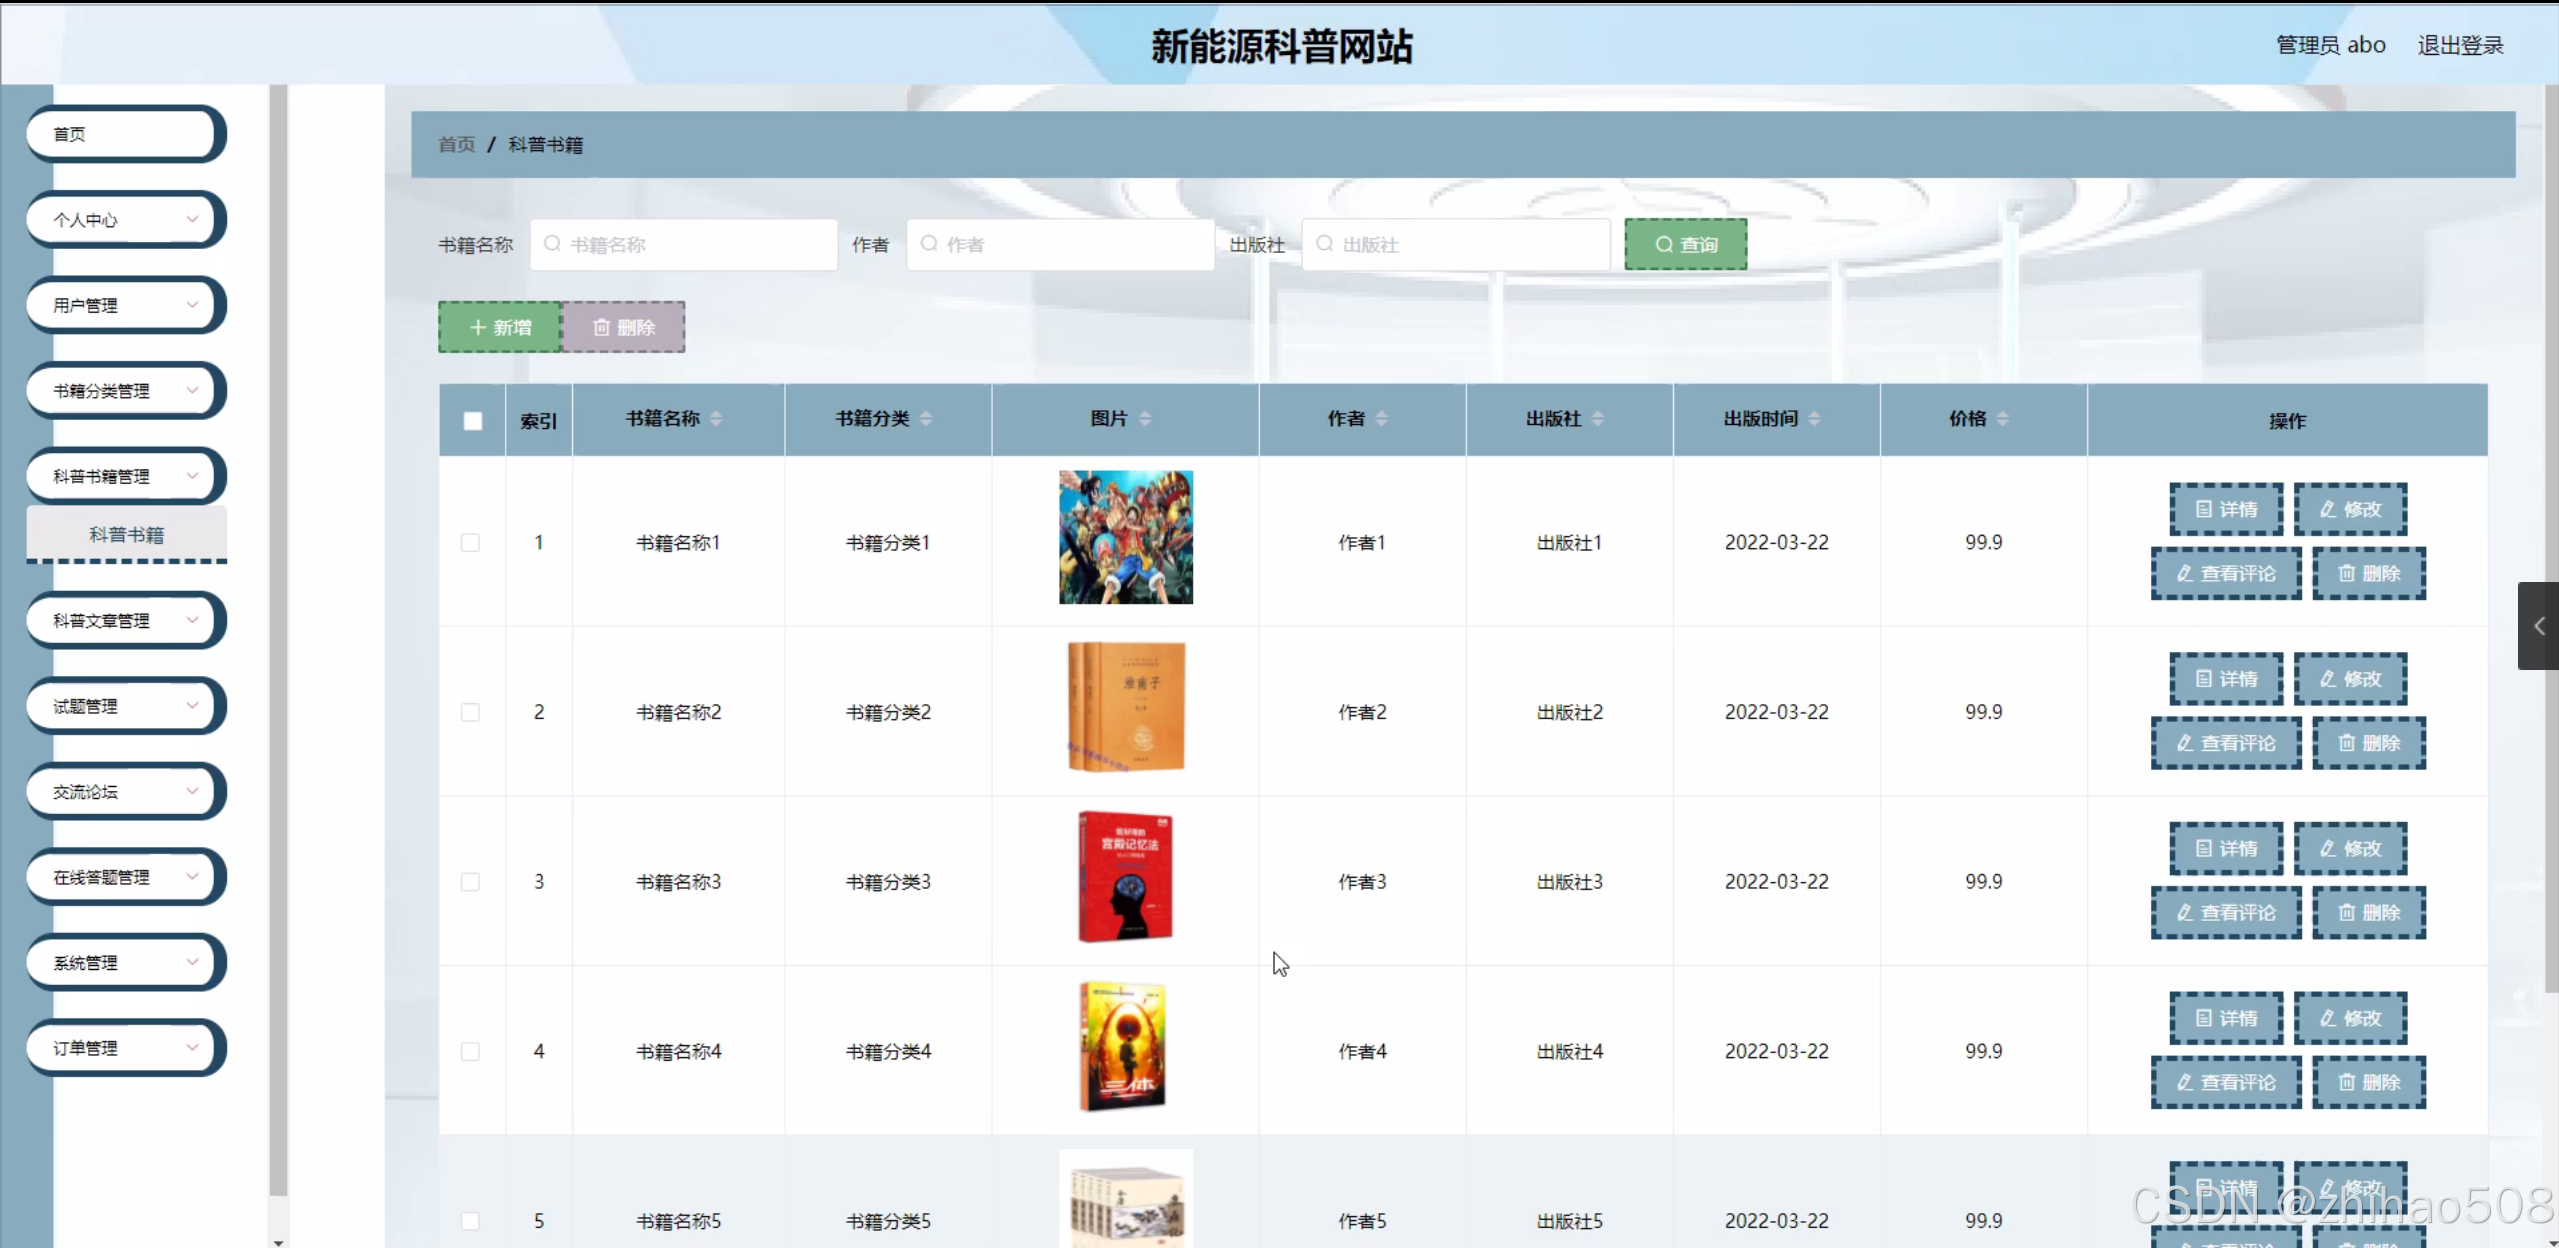Go to 首页 in the sidebar

[120, 134]
